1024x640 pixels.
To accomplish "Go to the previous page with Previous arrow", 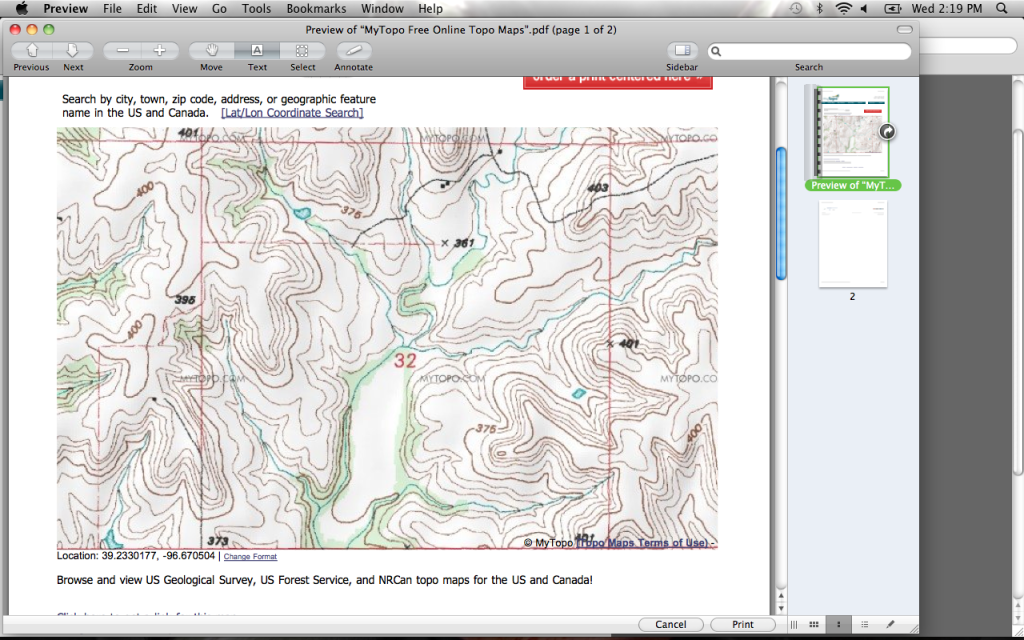I will [32, 50].
